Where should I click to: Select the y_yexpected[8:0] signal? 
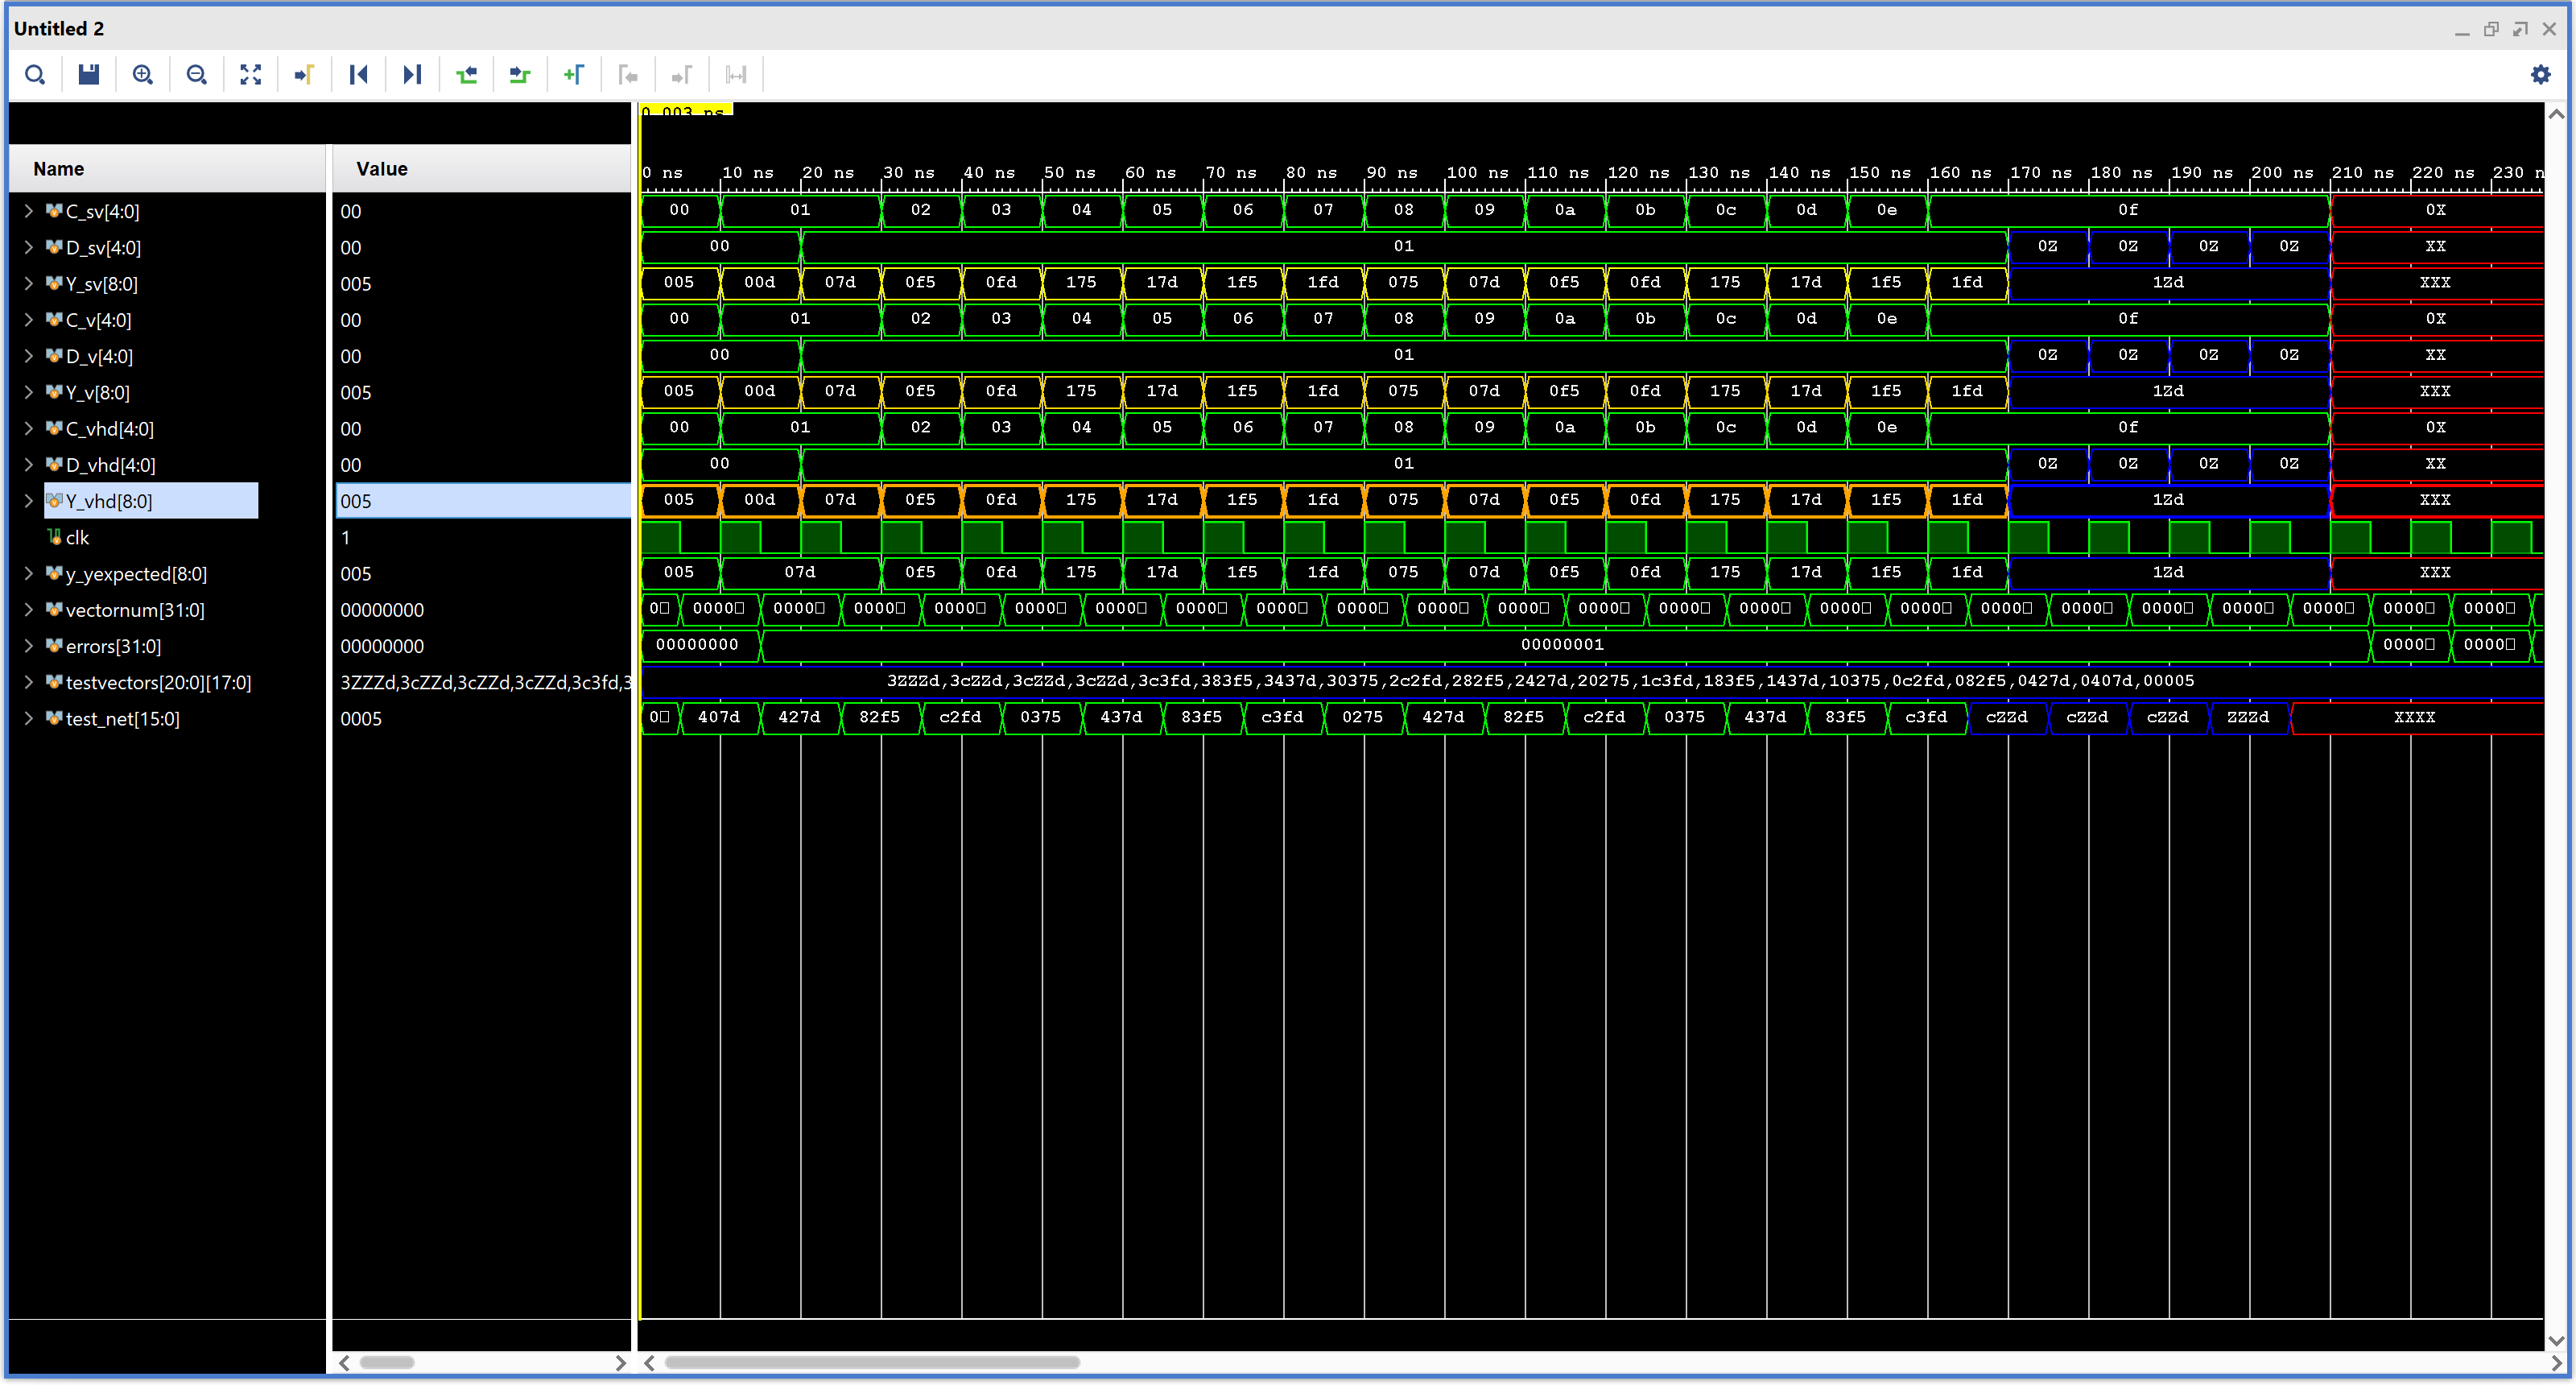(x=136, y=574)
